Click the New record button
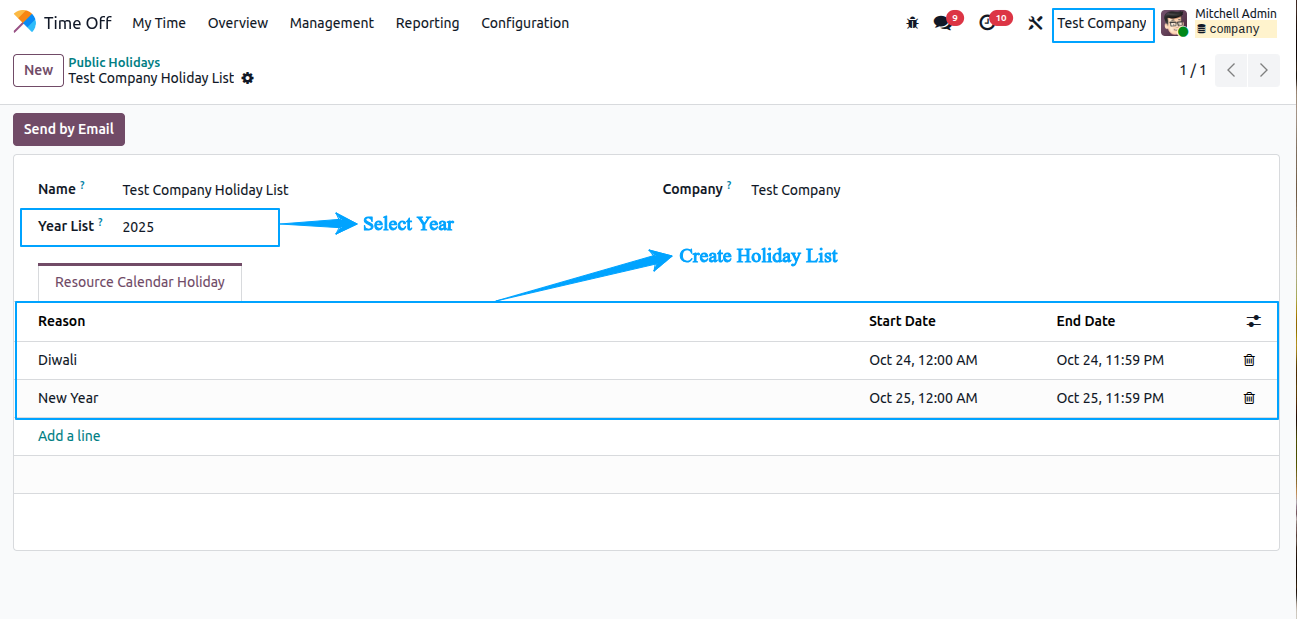The image size is (1297, 619). [39, 70]
